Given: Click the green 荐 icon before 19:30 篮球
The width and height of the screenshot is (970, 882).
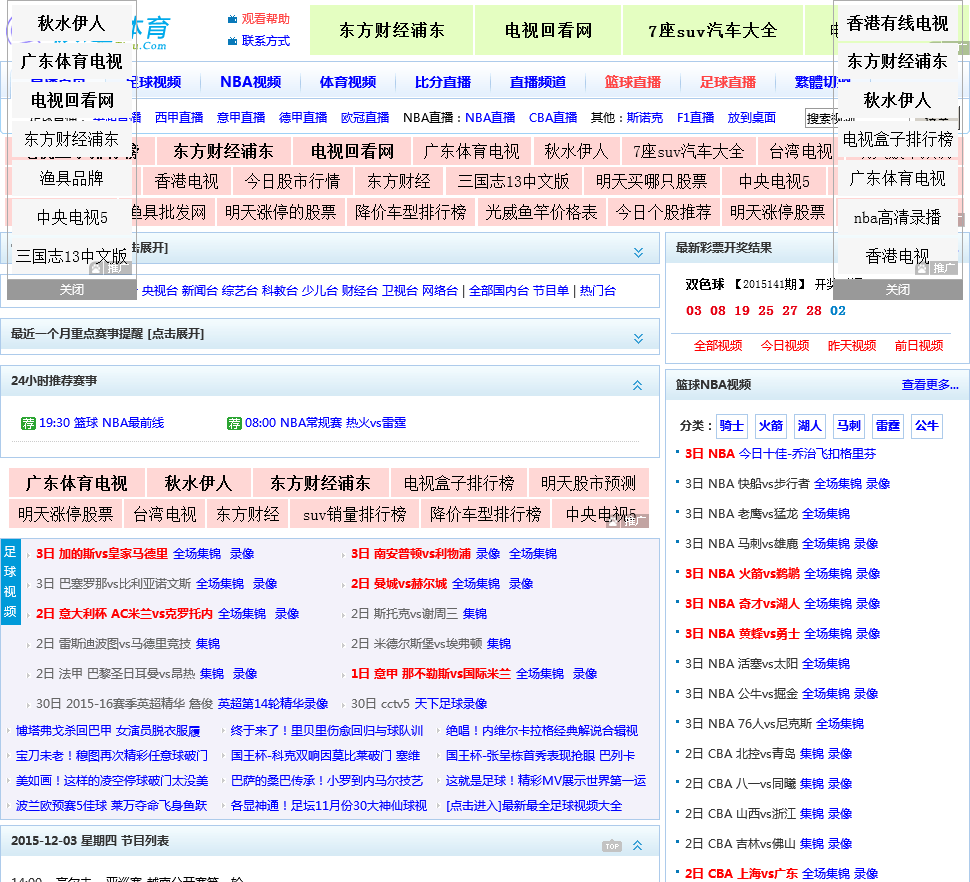Looking at the screenshot, I should [28, 423].
